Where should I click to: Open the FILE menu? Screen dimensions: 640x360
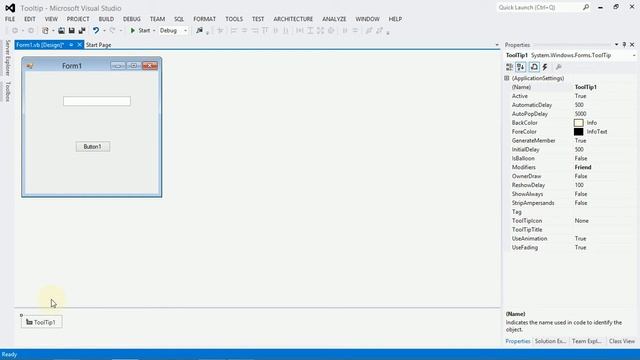click(x=10, y=19)
